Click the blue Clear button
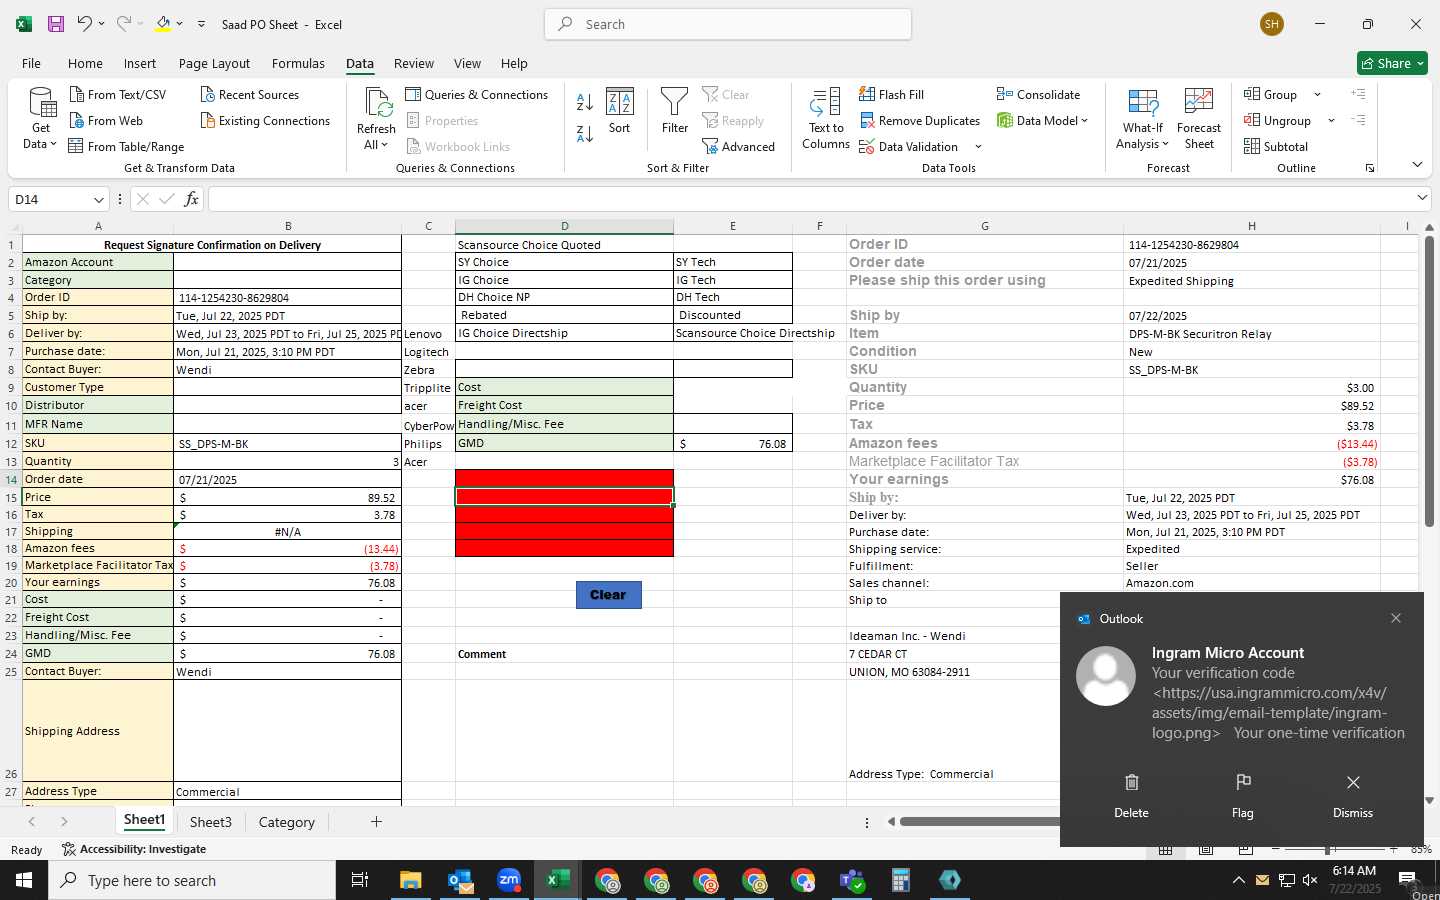This screenshot has width=1440, height=900. [x=608, y=594]
